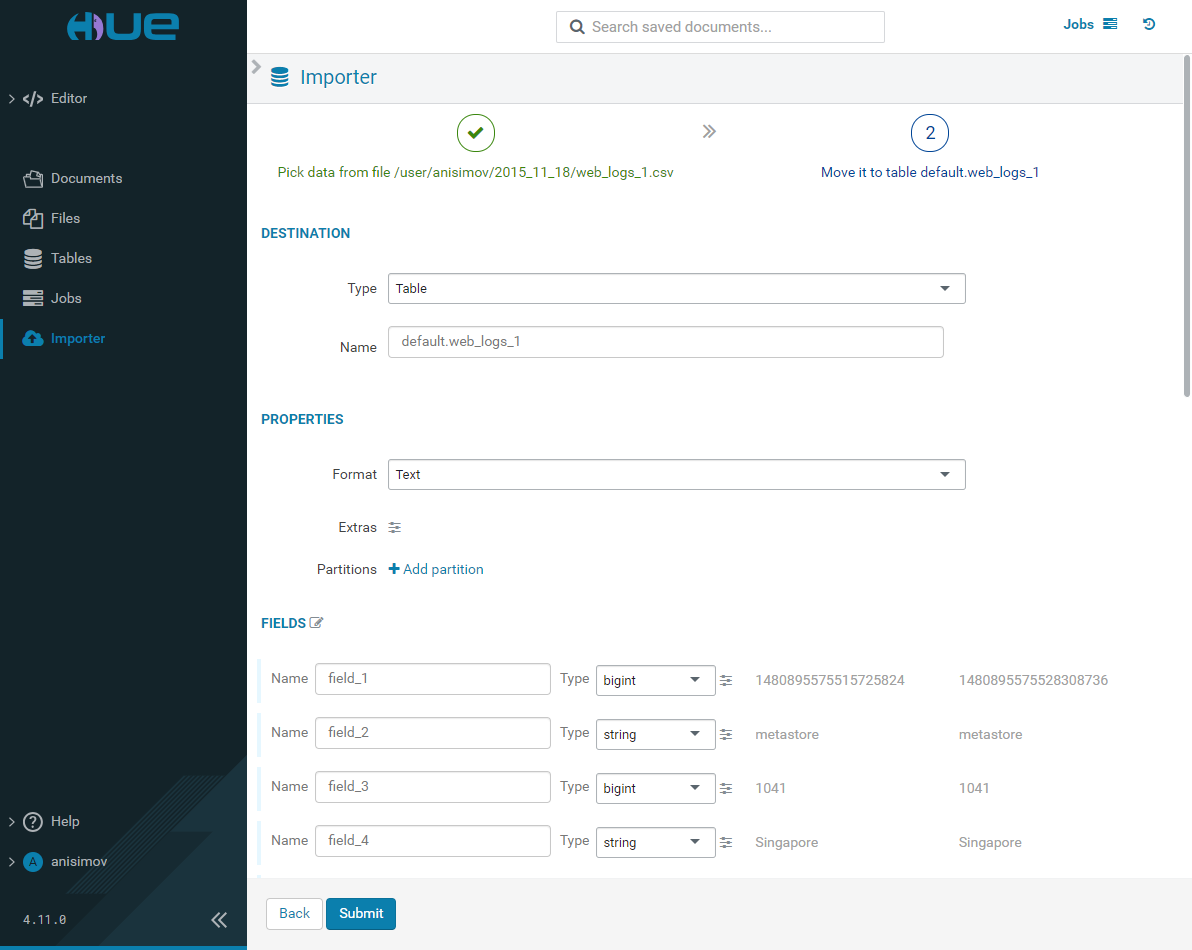Click Move it to table step link
This screenshot has width=1192, height=950.
pos(930,173)
